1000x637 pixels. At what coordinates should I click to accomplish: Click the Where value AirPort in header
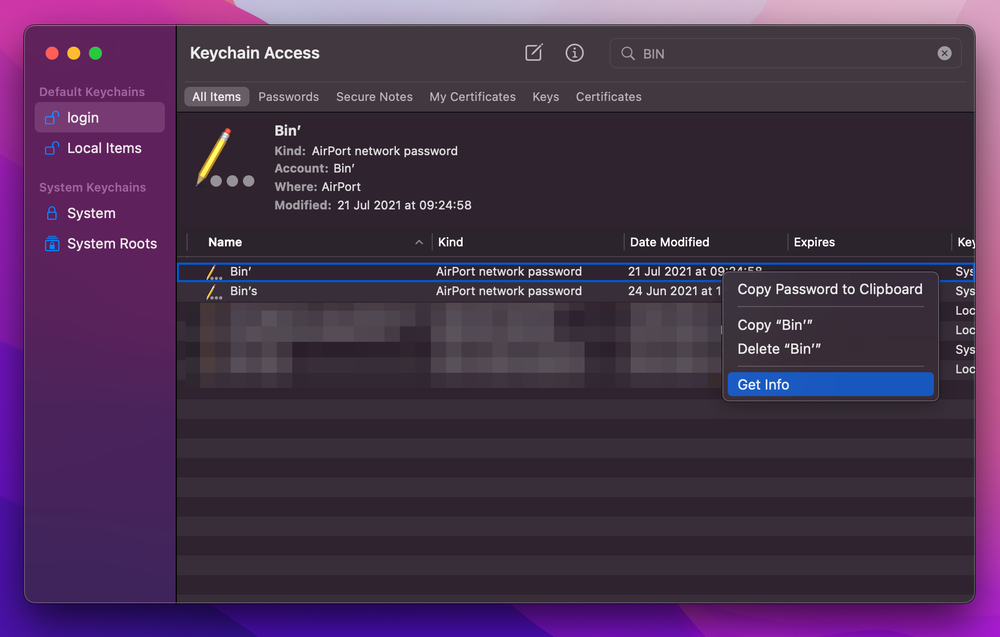(x=341, y=187)
